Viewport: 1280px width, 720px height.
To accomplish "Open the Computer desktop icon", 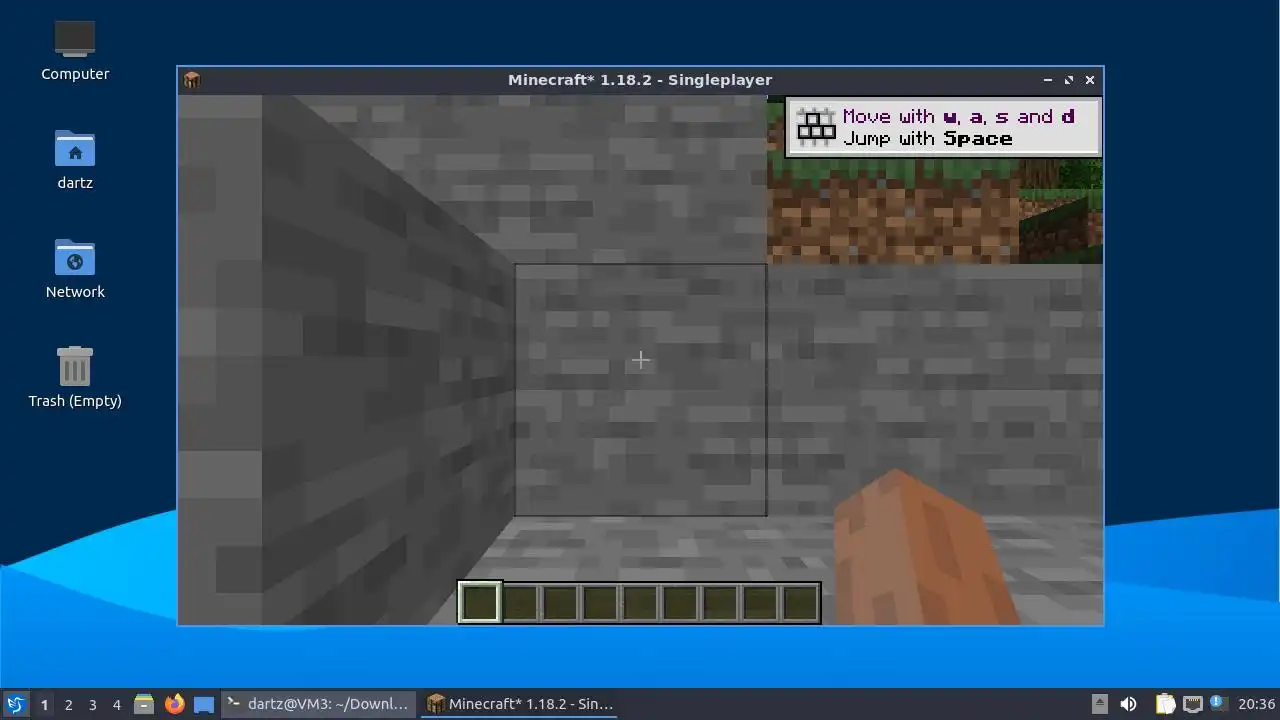I will tap(75, 50).
